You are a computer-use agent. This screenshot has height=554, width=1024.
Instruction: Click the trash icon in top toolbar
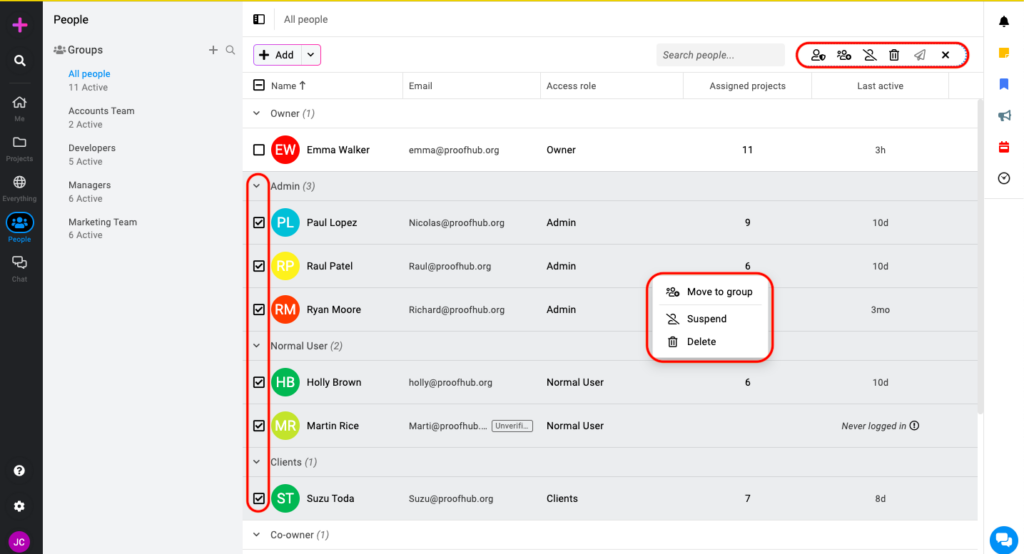click(x=894, y=55)
